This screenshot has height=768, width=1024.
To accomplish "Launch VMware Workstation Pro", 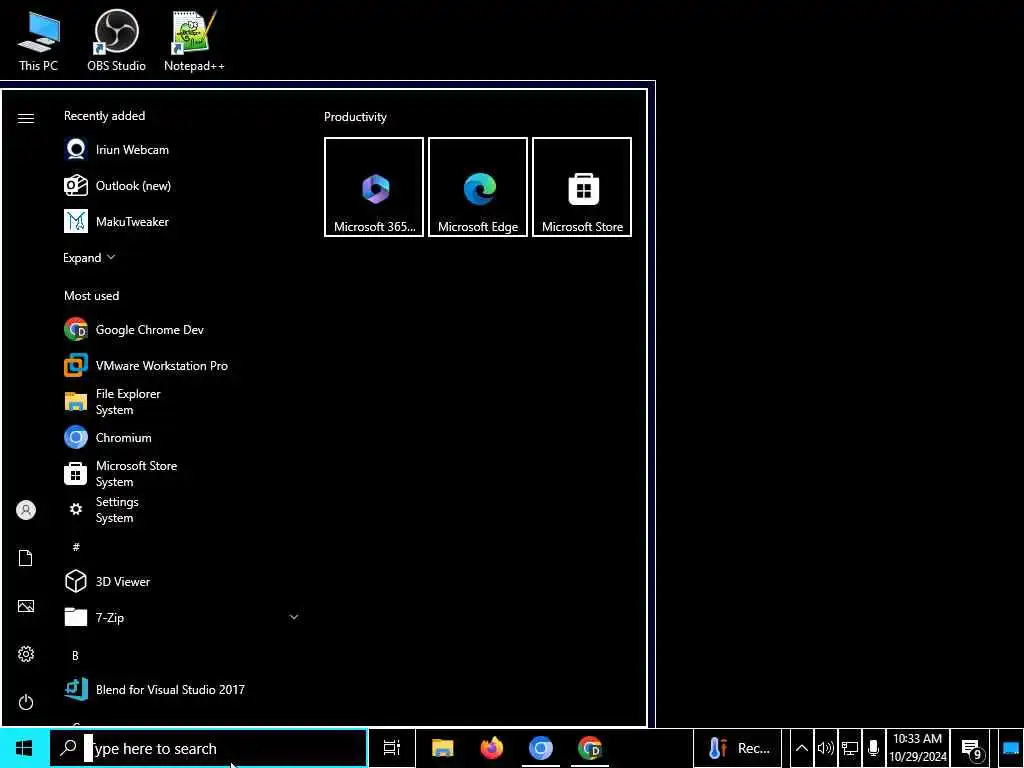I will click(182, 365).
